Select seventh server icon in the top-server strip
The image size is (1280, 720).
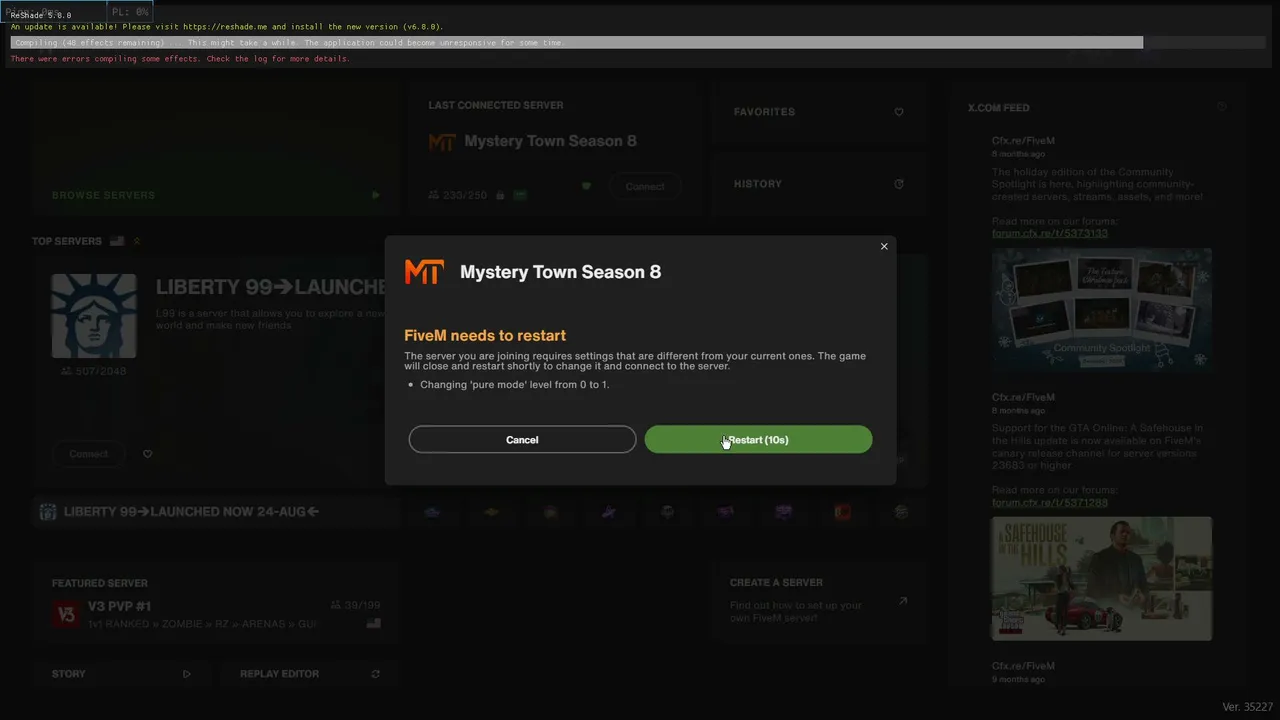point(784,512)
